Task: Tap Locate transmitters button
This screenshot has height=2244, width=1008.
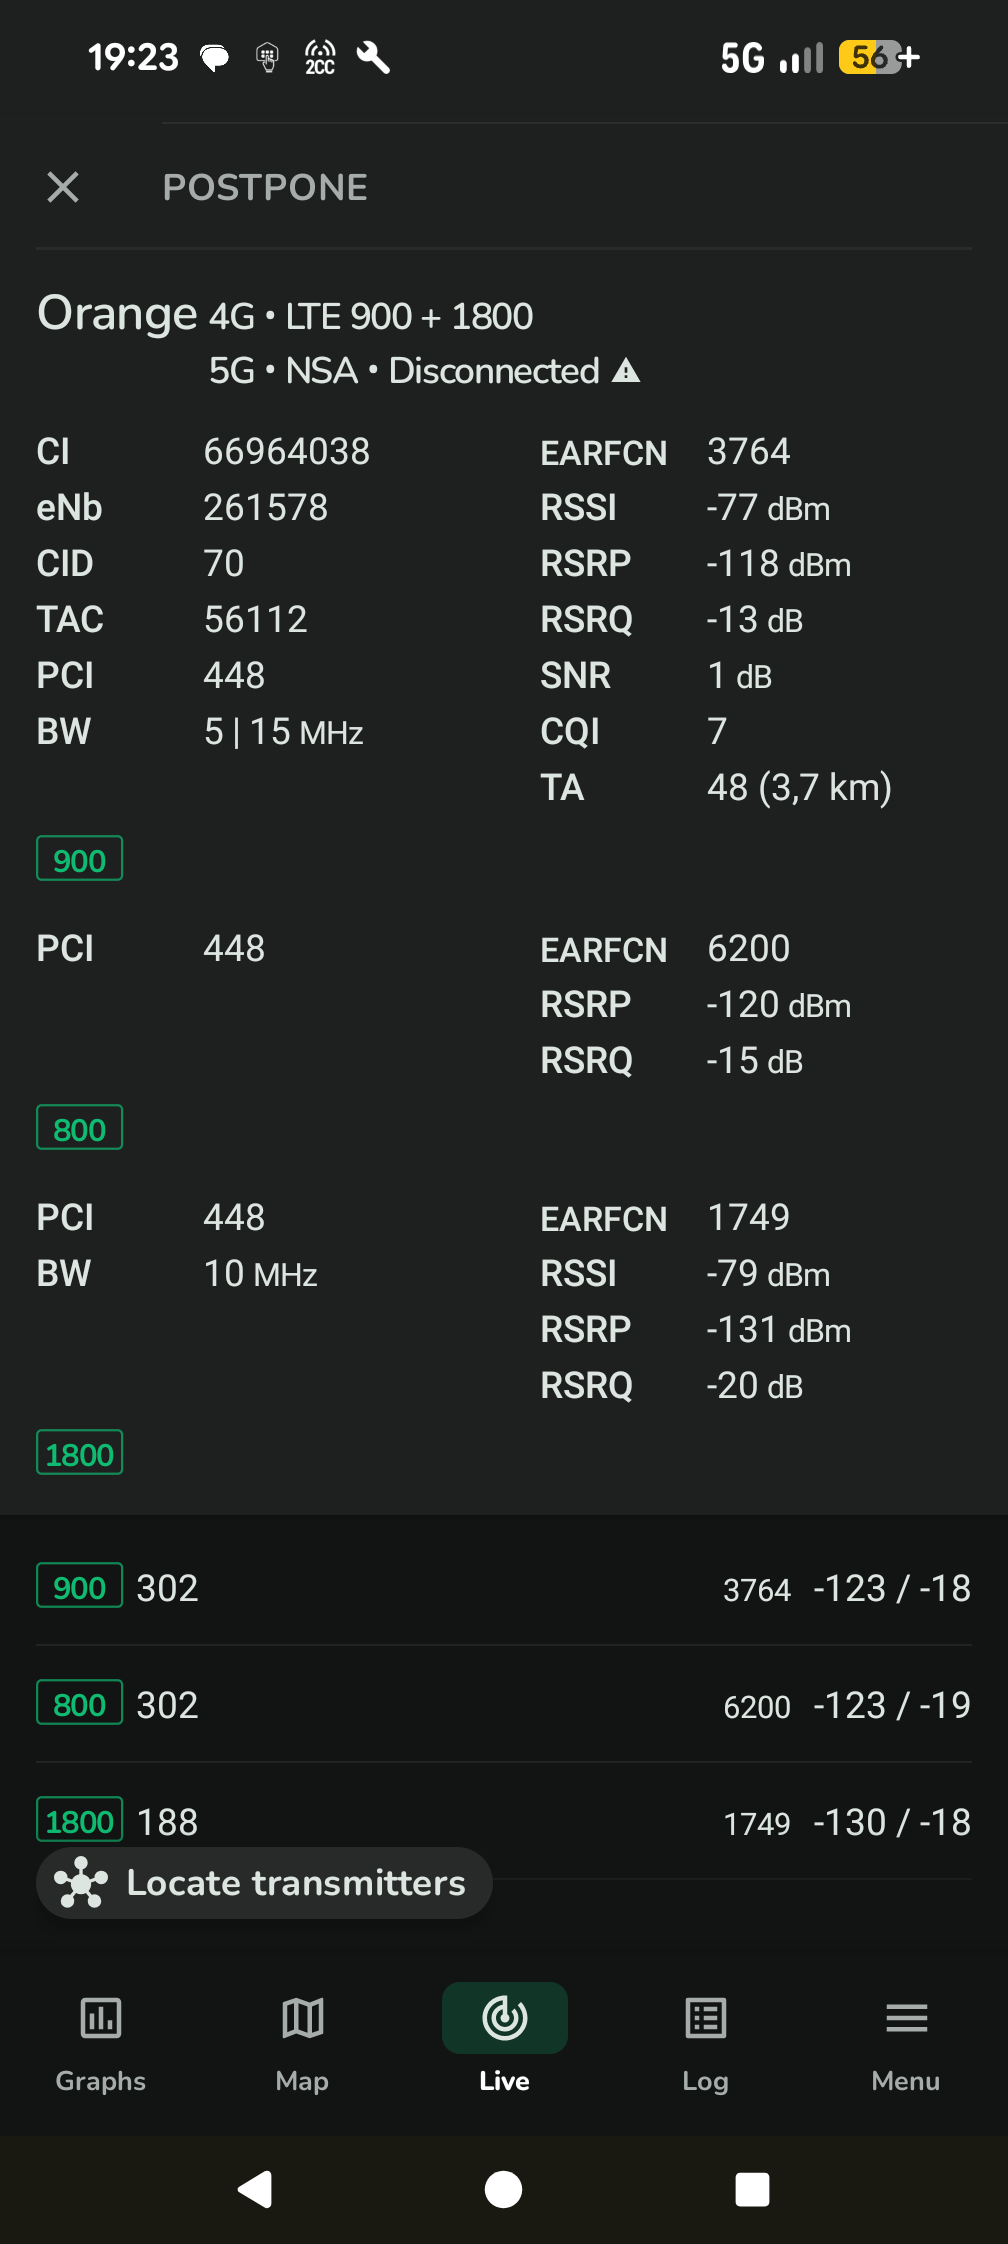Action: pos(264,1883)
